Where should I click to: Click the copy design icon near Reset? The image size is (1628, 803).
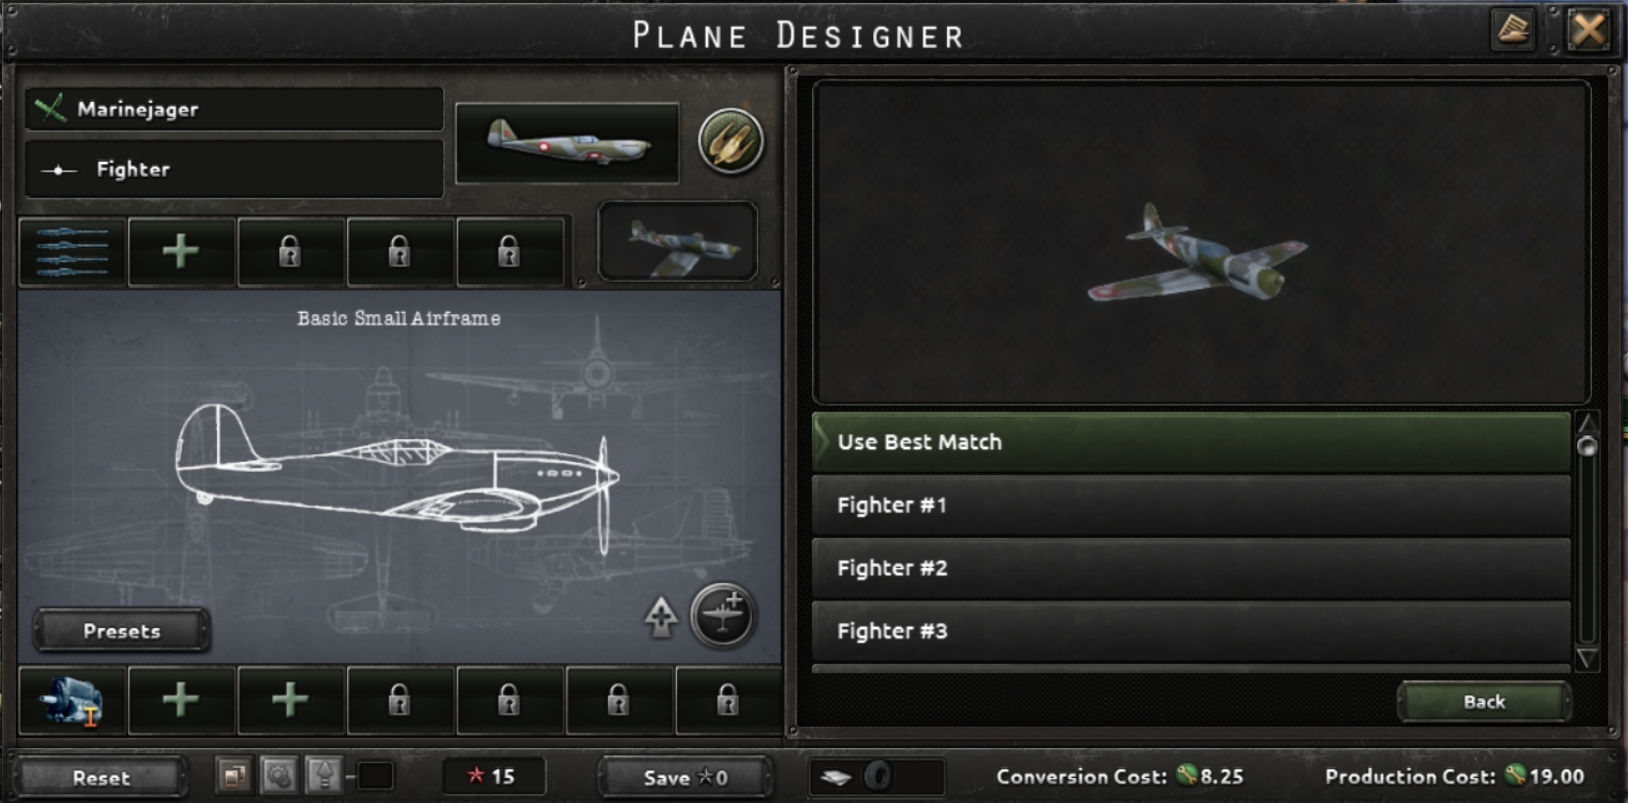[x=235, y=776]
